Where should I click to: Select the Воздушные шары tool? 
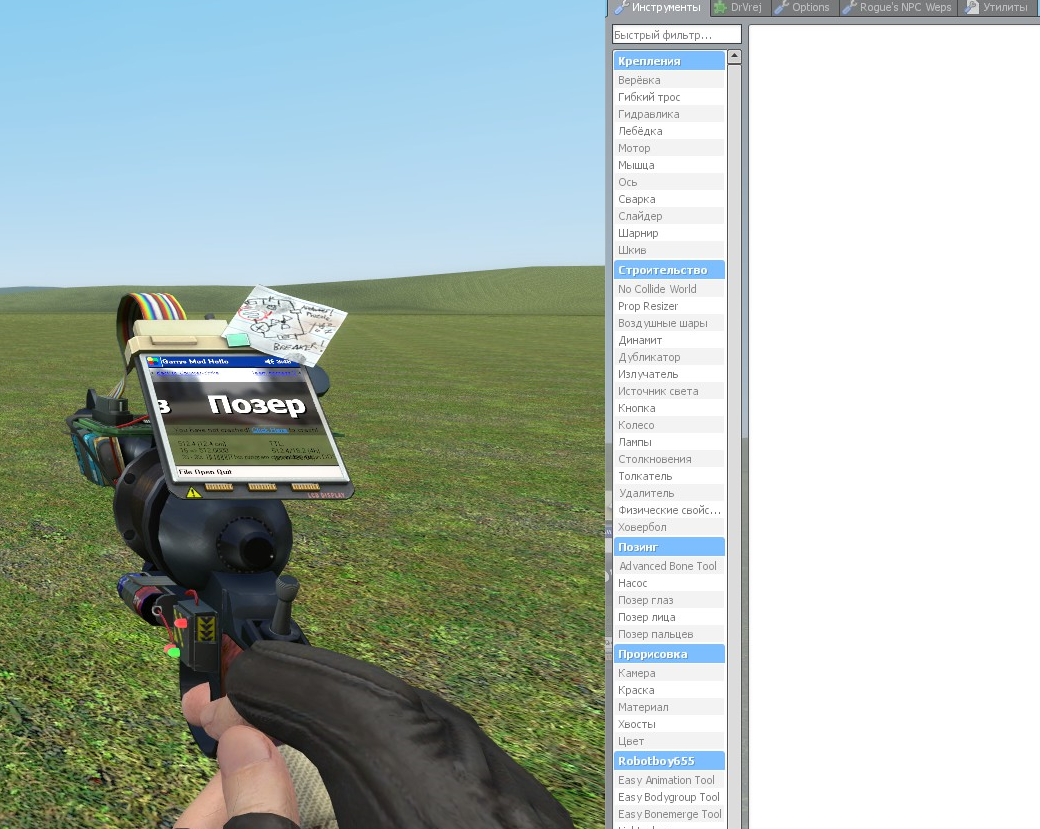[x=669, y=323]
